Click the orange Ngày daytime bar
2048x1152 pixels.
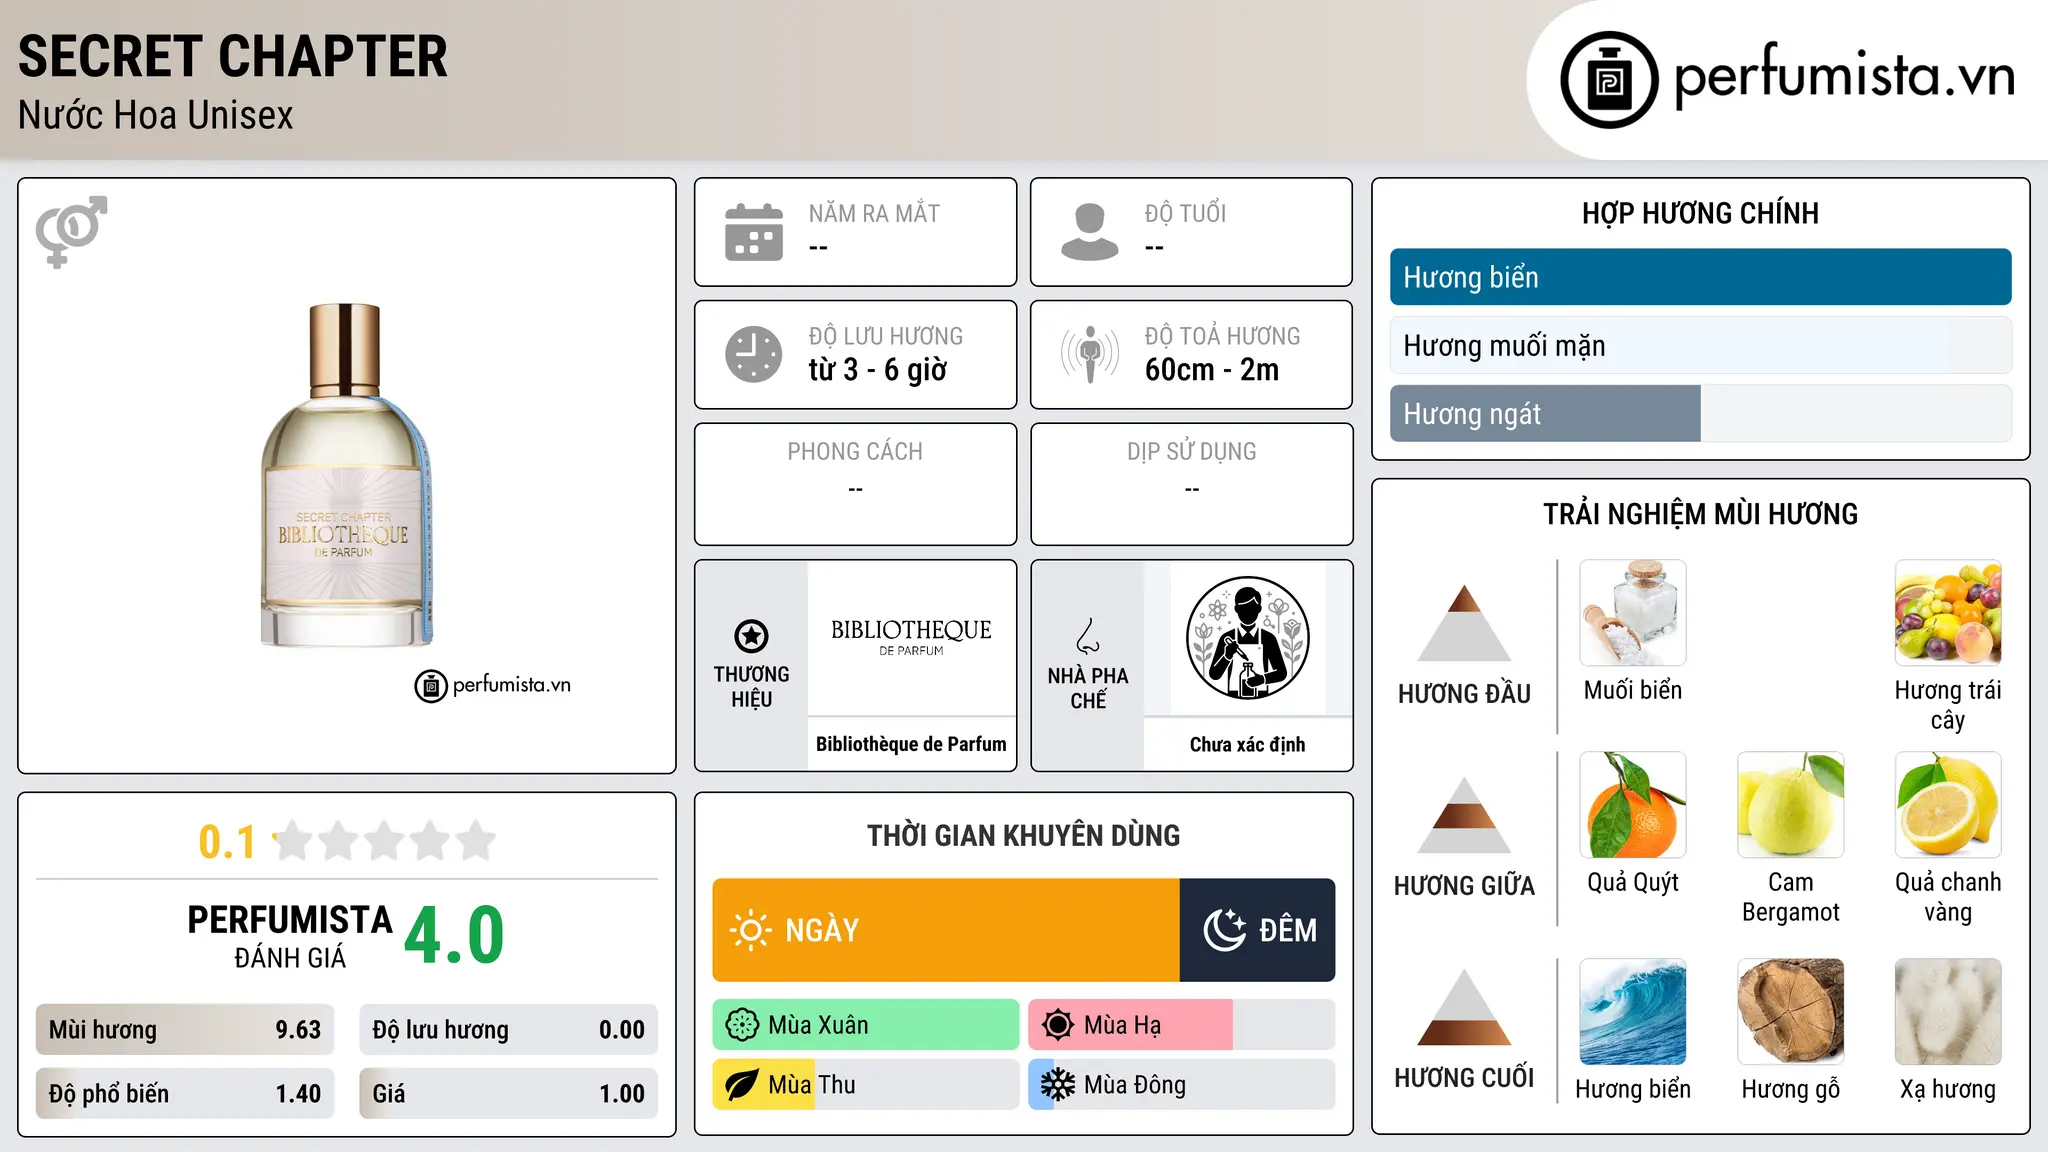pyautogui.click(x=946, y=930)
